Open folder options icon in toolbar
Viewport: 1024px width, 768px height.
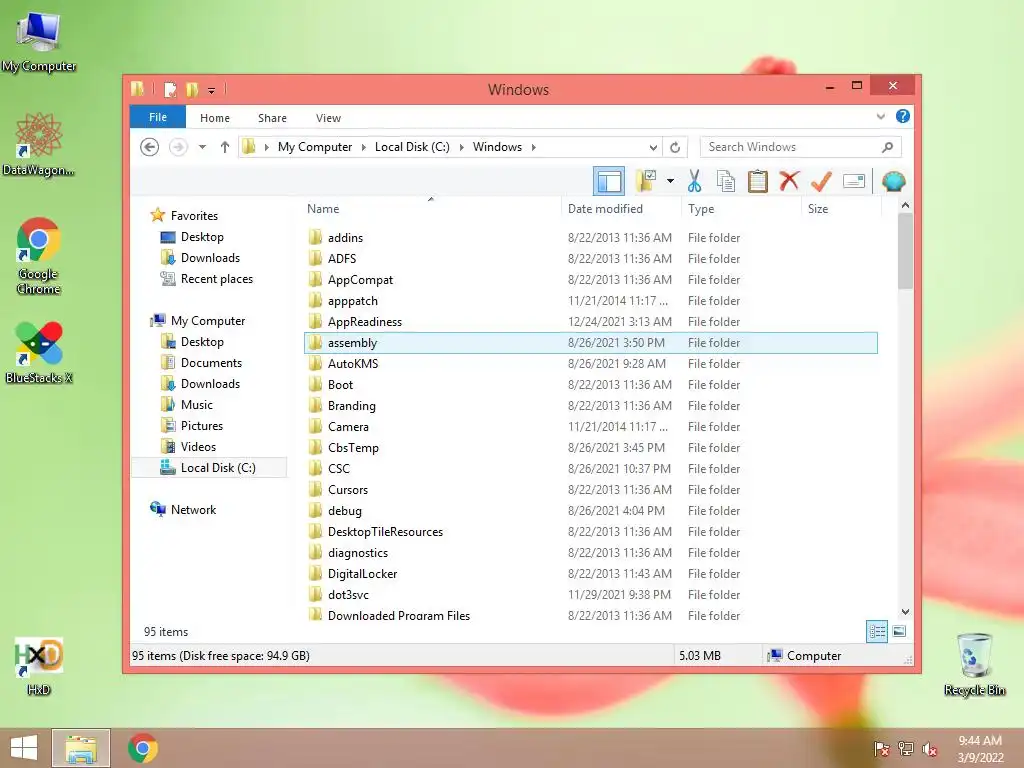coord(646,181)
